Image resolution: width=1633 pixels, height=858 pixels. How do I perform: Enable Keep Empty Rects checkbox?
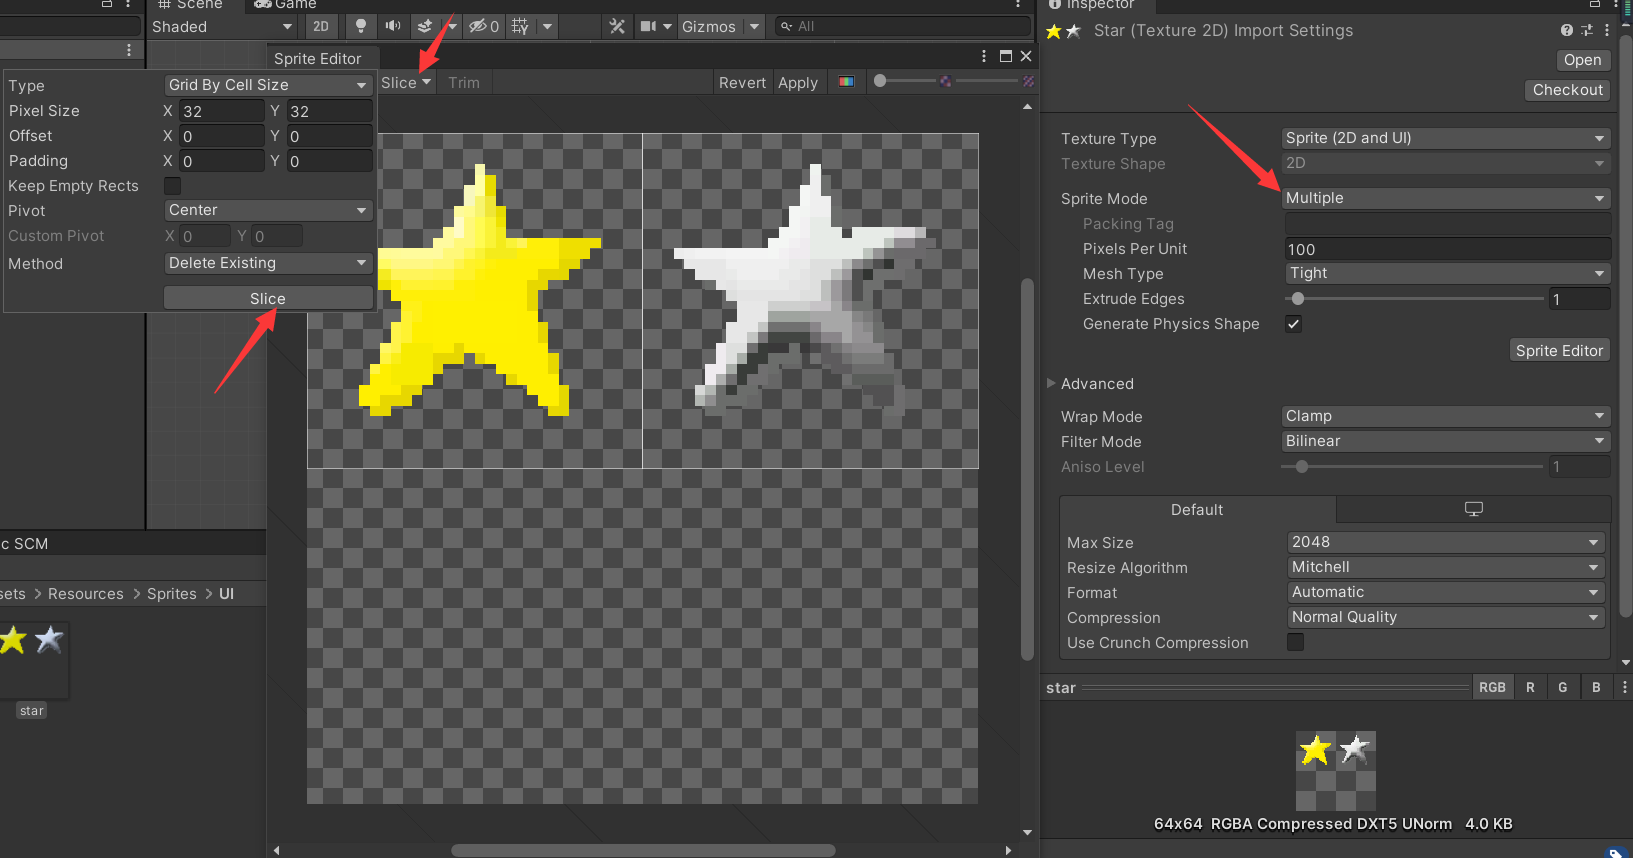173,186
